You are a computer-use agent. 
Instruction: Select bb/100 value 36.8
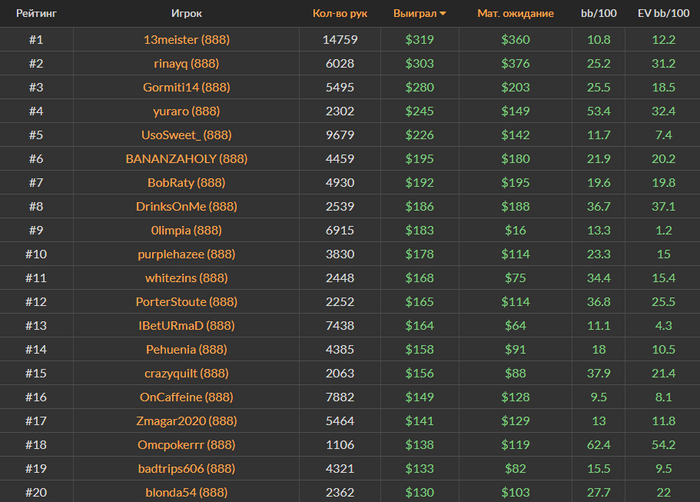pyautogui.click(x=599, y=301)
